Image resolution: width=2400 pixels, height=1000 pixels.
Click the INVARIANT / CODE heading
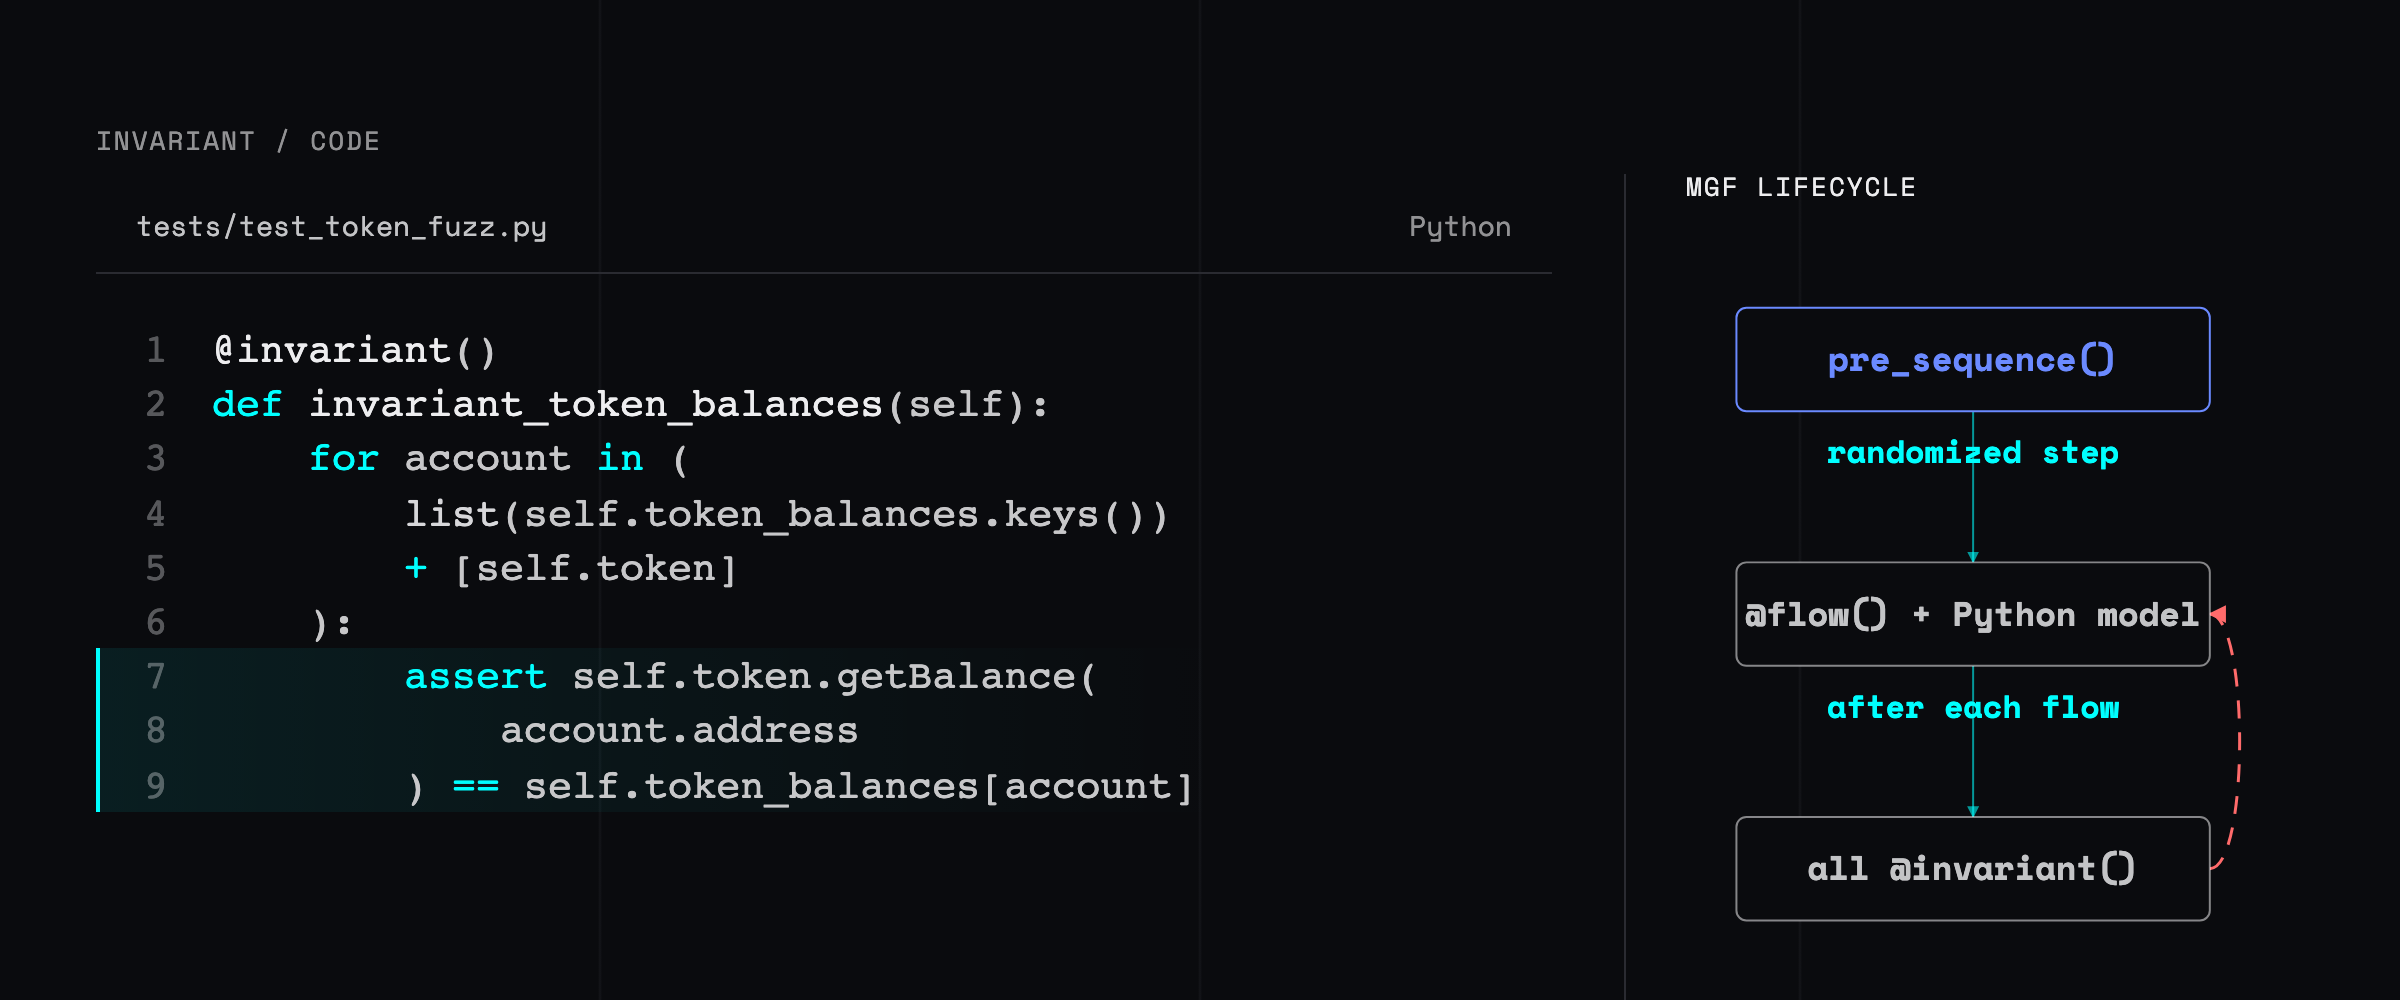tap(238, 141)
